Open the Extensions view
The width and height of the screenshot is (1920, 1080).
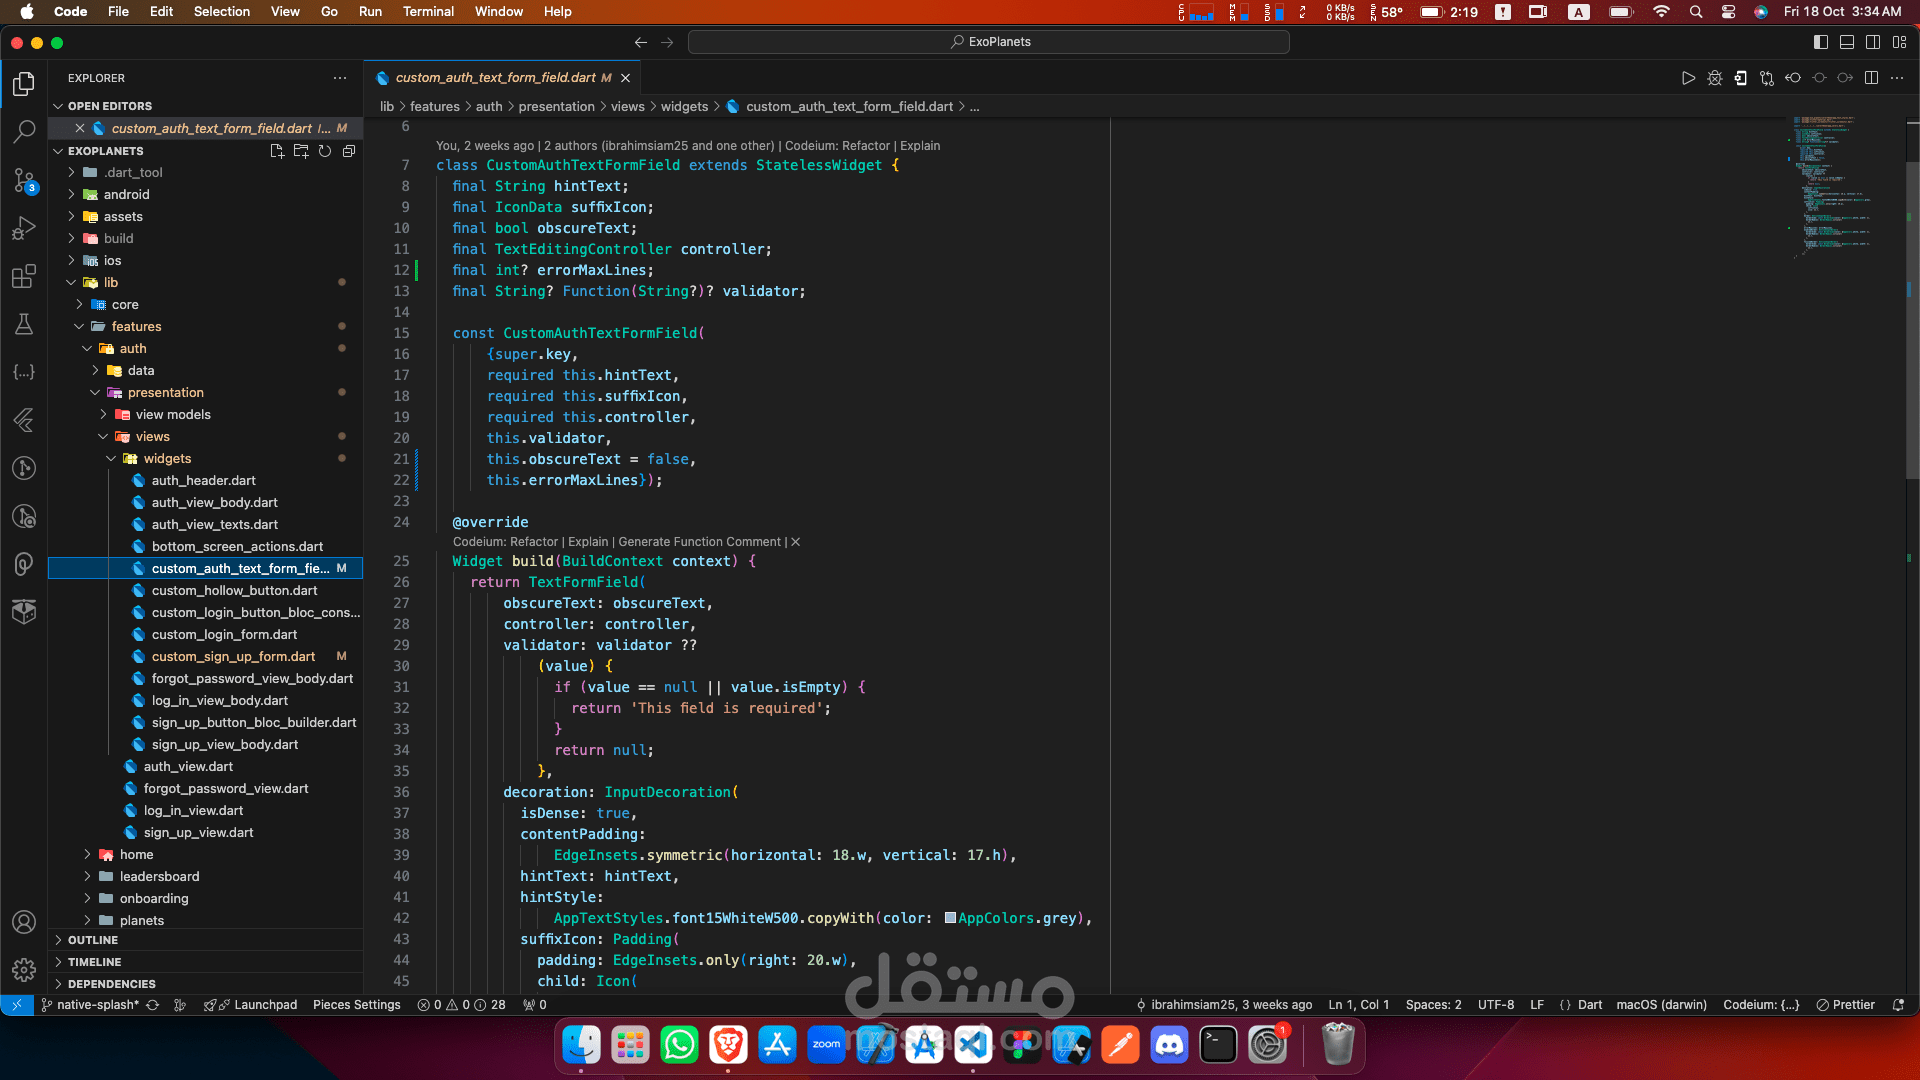[24, 276]
